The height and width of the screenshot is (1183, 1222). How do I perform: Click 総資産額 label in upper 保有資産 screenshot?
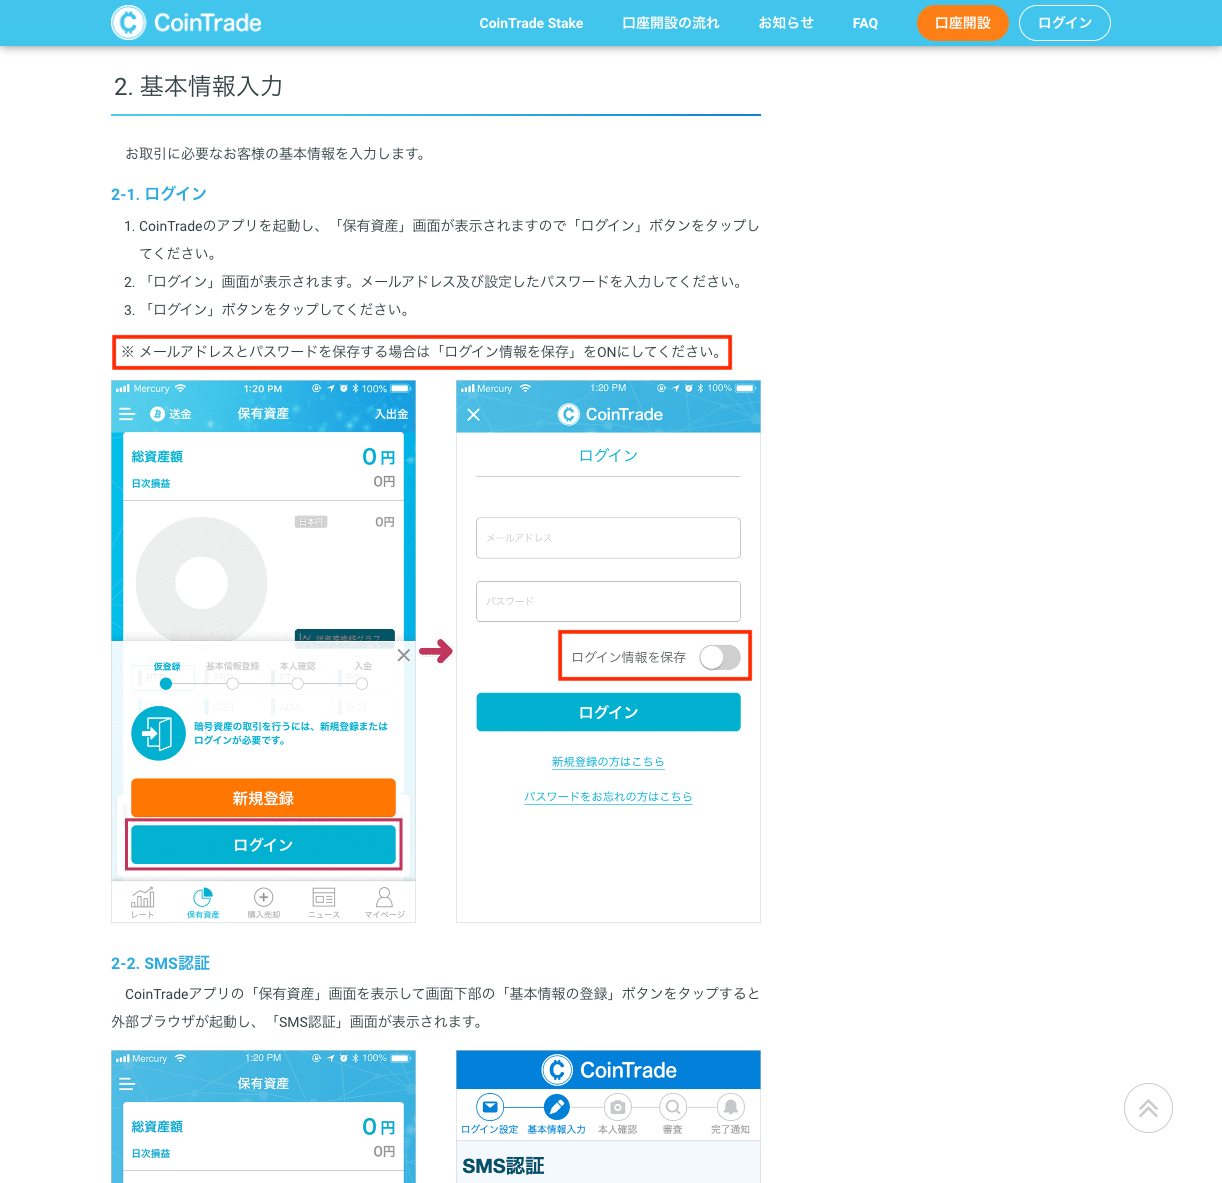(x=157, y=457)
